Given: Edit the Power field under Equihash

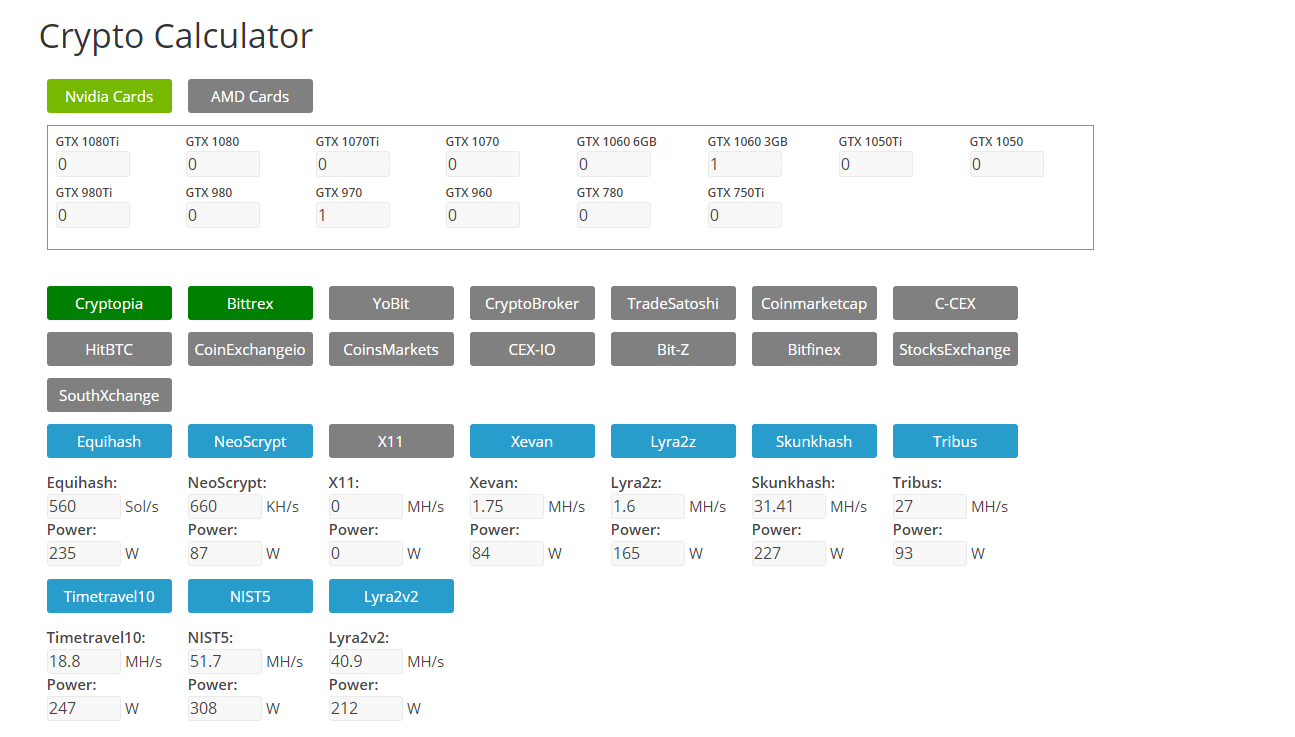Looking at the screenshot, I should [x=84, y=553].
